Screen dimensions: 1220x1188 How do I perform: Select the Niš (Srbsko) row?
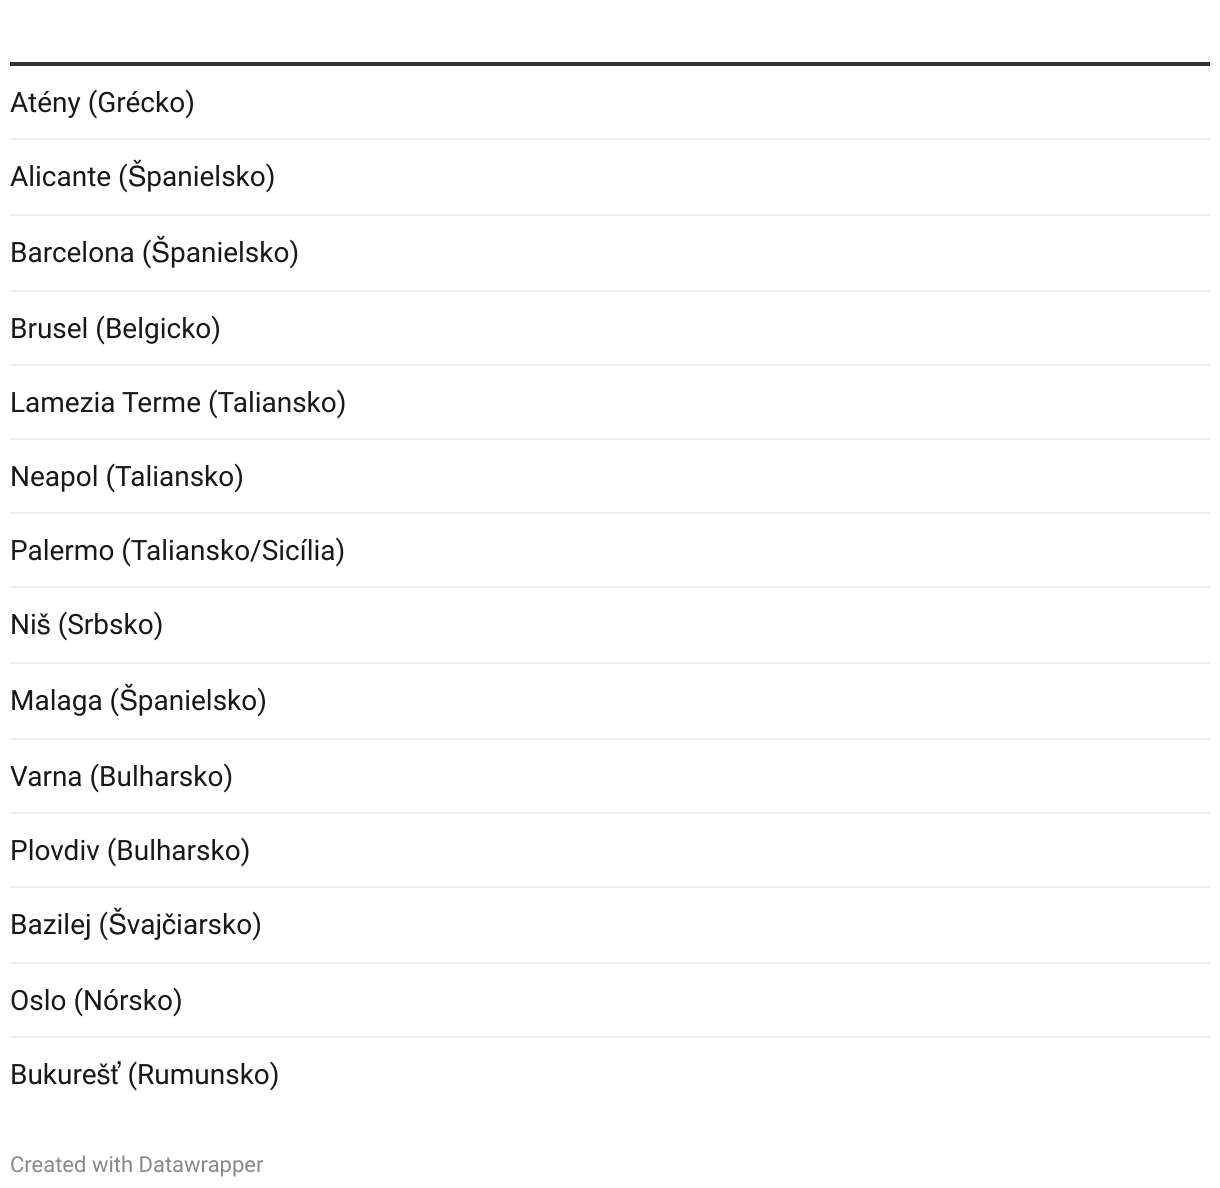610,625
